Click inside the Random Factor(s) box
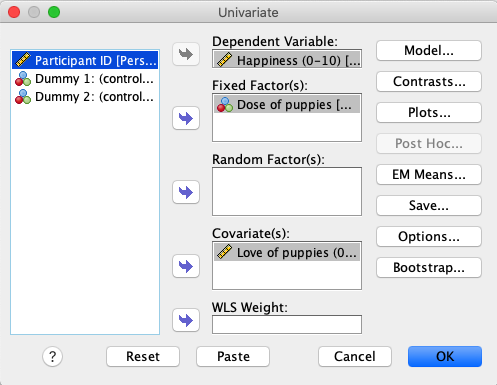Screen dimensions: 497x385 tap(287, 192)
